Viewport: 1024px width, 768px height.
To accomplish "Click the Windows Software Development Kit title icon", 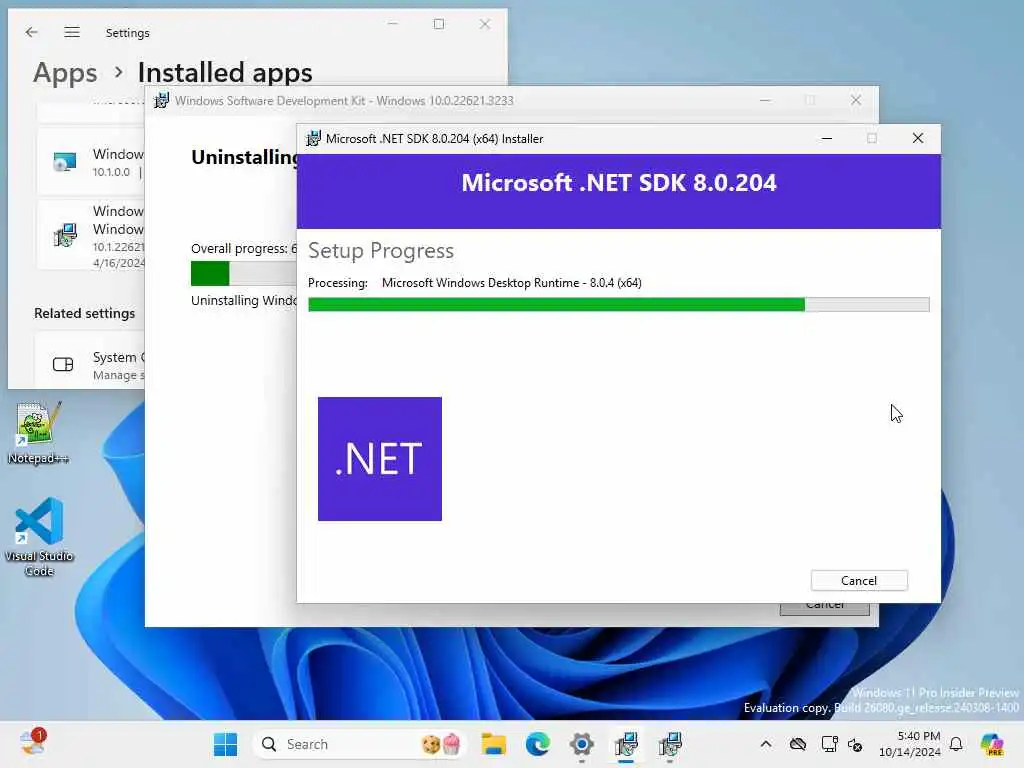I will [161, 101].
